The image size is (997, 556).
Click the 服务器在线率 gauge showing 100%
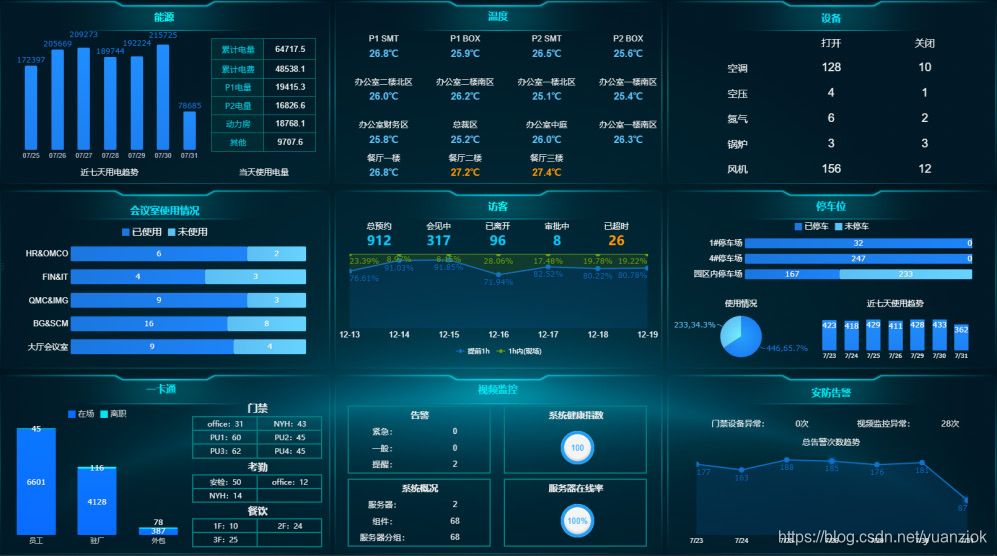tap(577, 521)
